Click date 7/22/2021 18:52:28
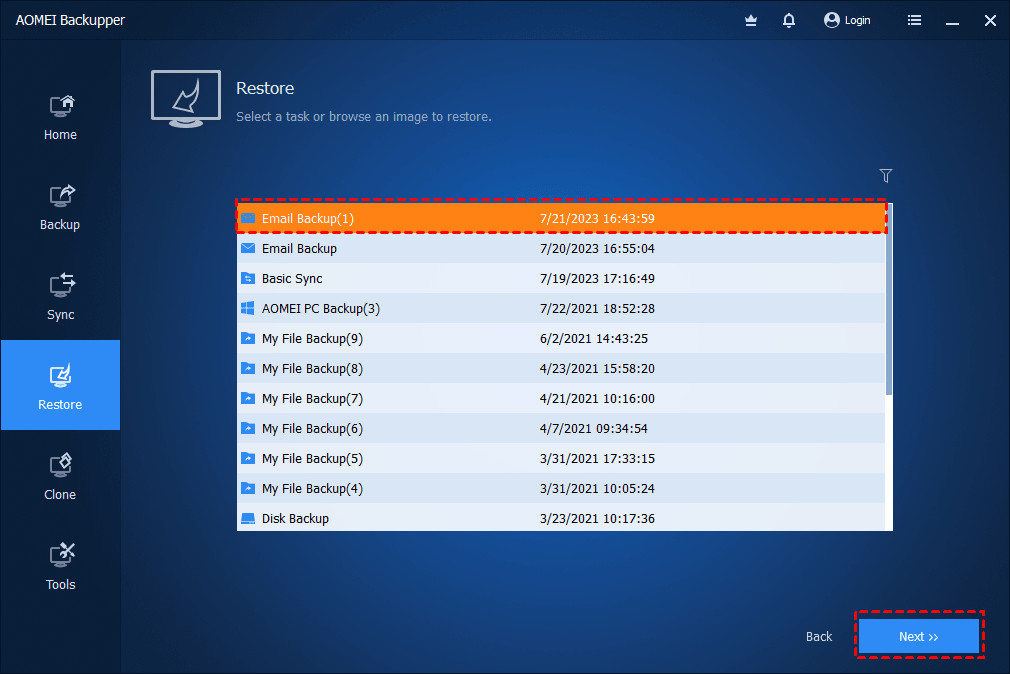This screenshot has height=674, width=1010. [x=597, y=308]
